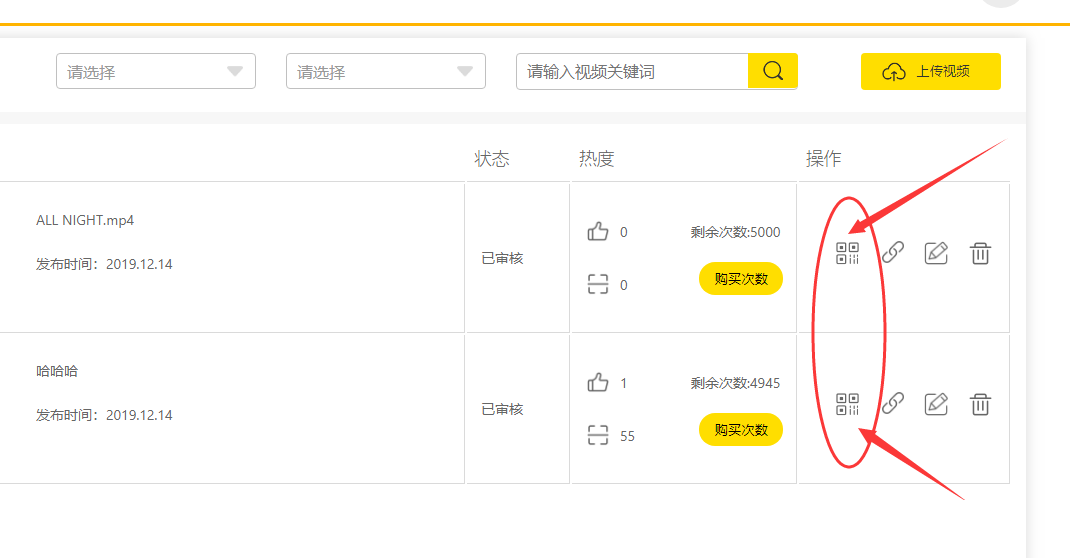Open the second 请选择 dropdown

[386, 72]
